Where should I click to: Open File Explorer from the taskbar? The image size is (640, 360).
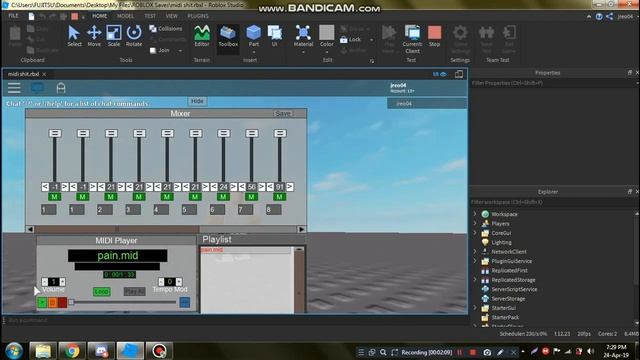click(42, 351)
